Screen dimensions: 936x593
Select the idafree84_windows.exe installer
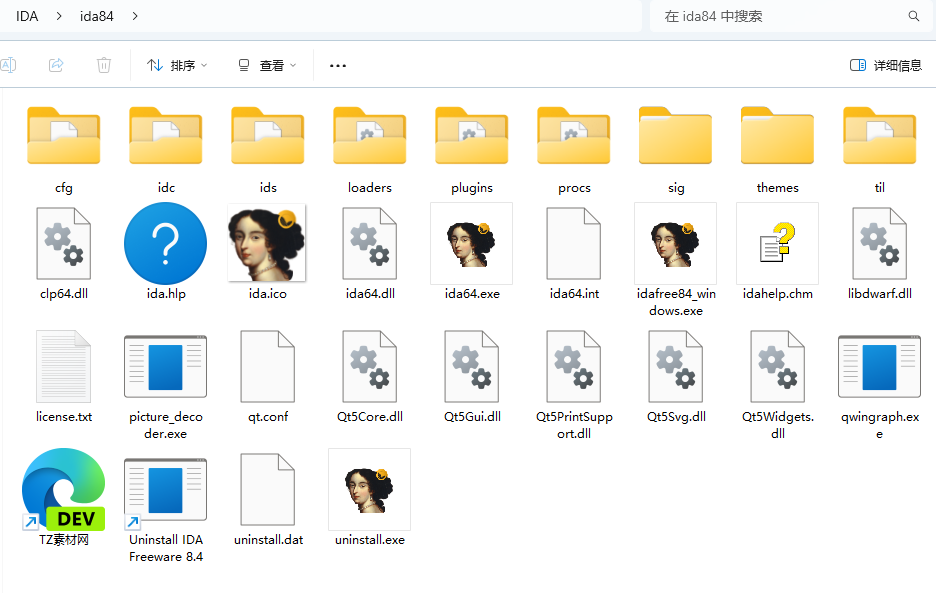pos(676,244)
